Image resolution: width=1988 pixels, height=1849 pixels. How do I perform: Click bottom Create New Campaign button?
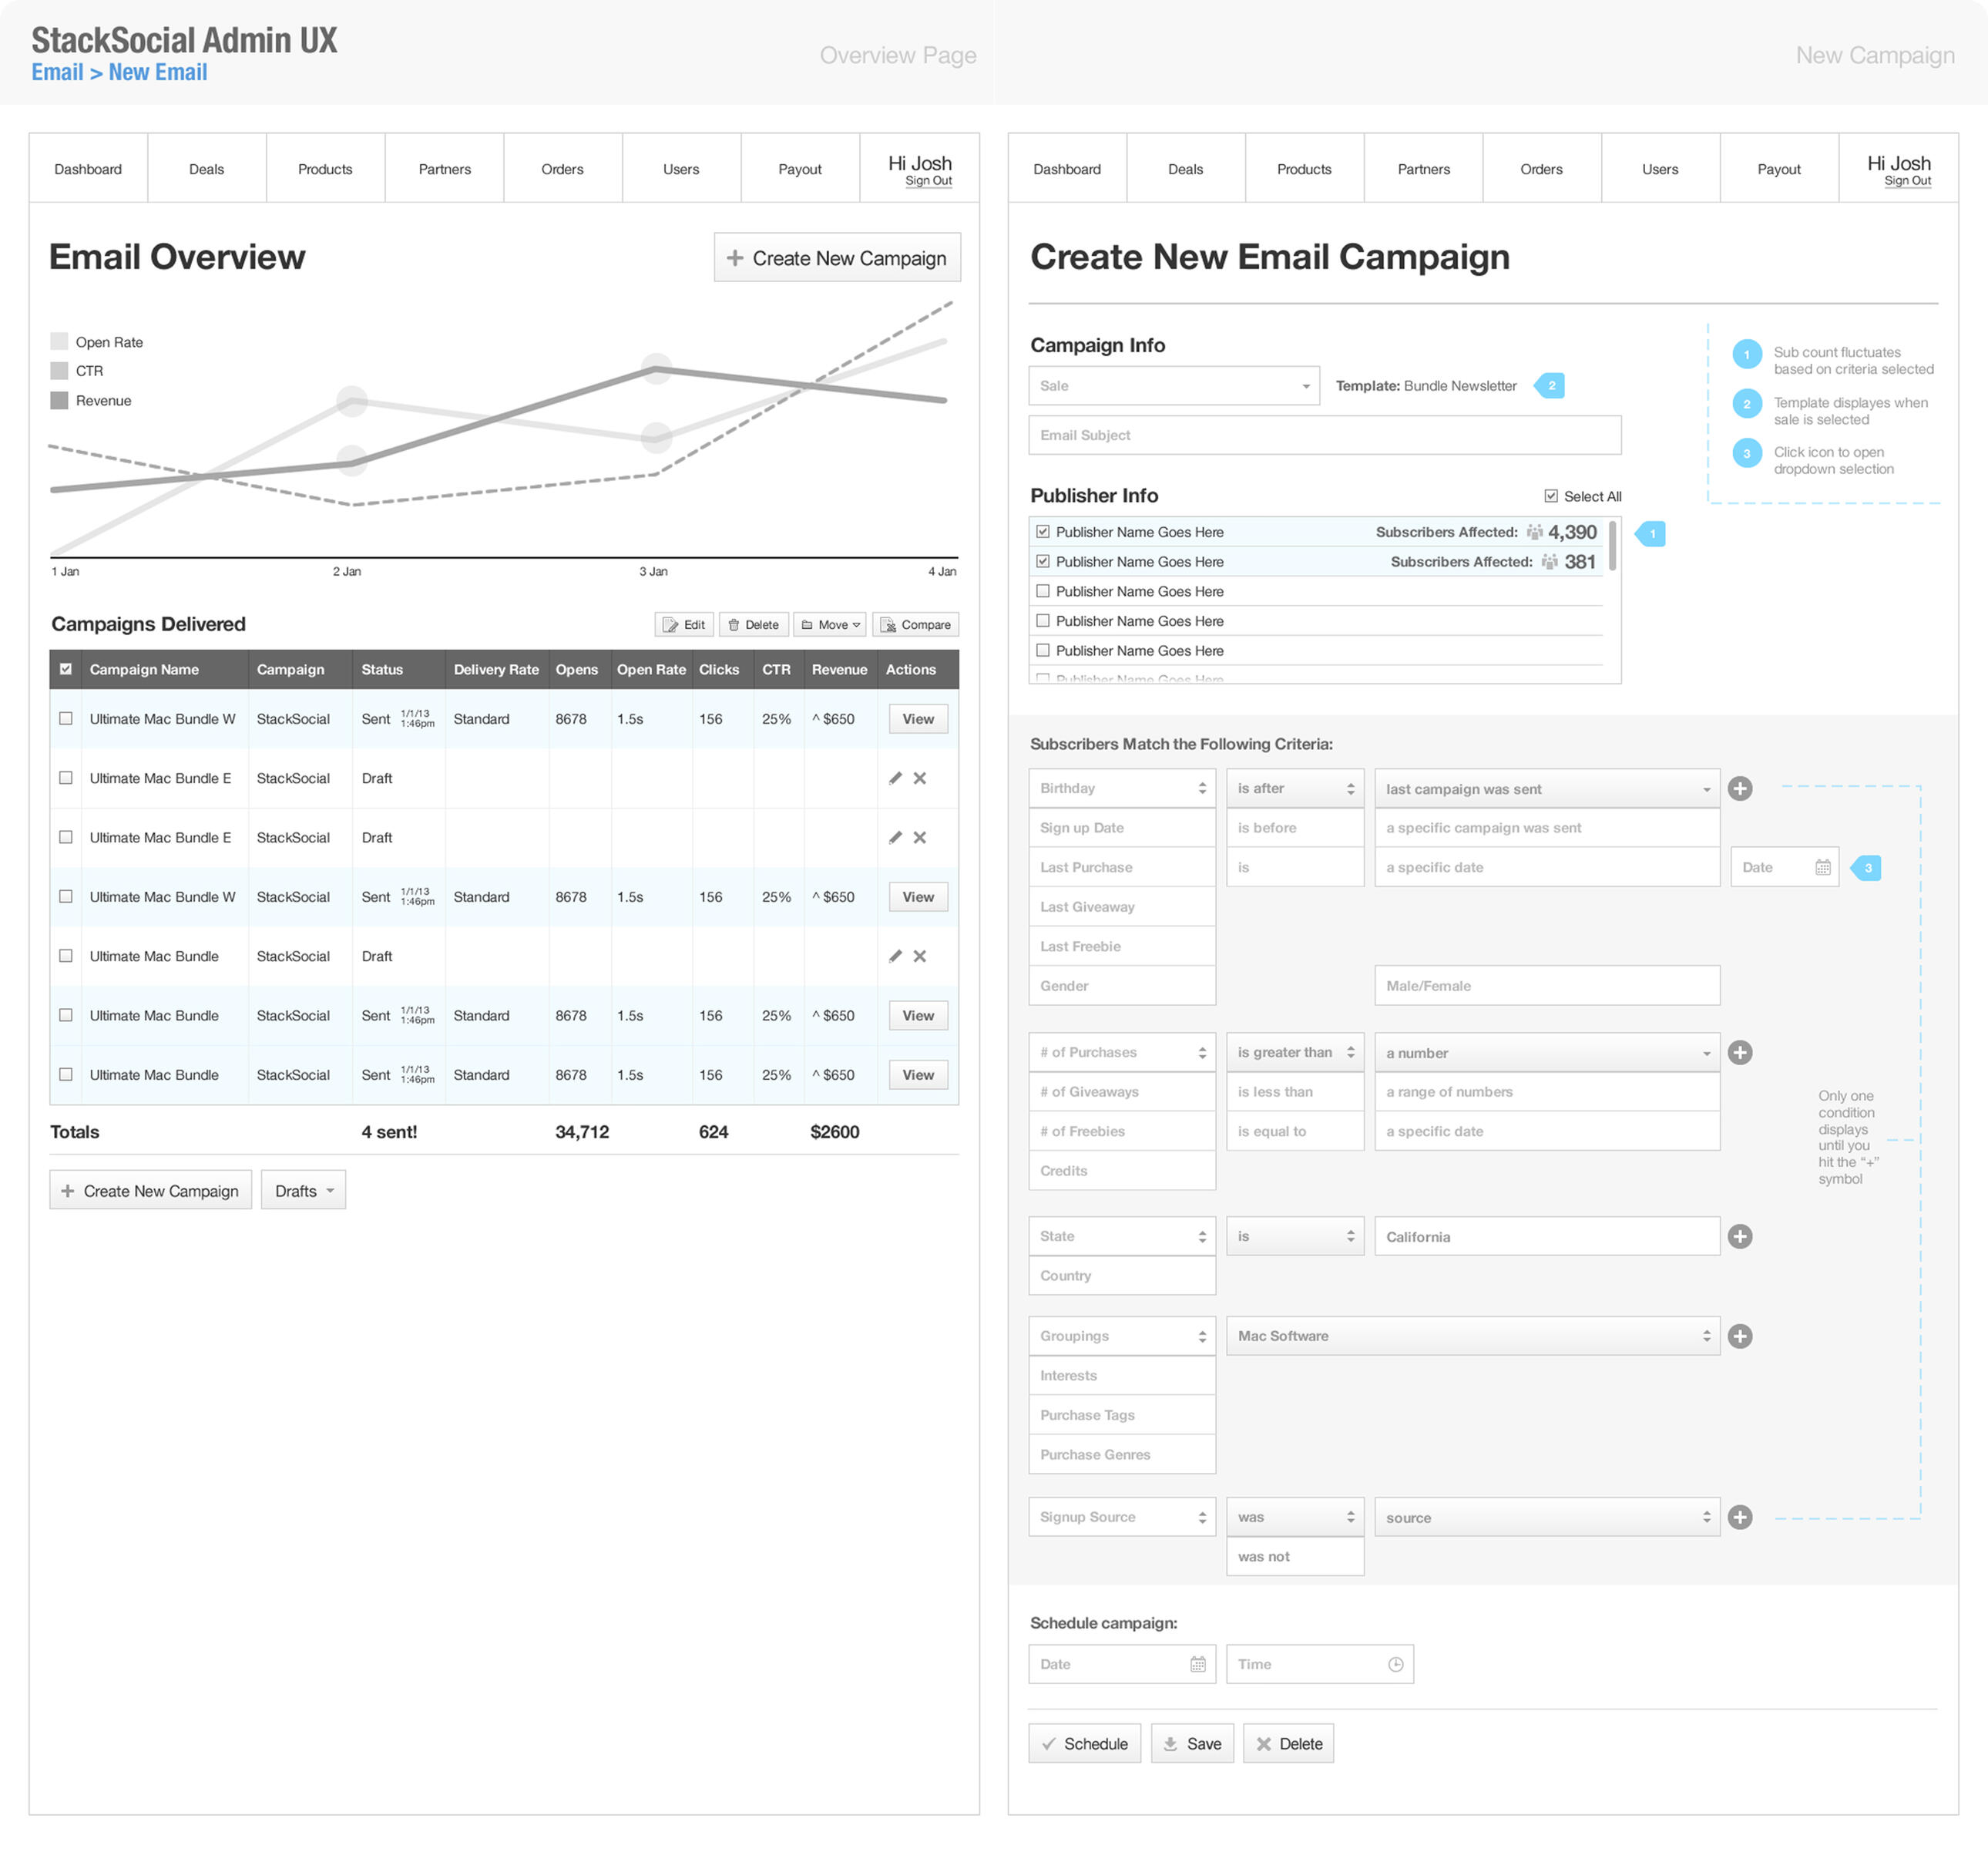(150, 1190)
